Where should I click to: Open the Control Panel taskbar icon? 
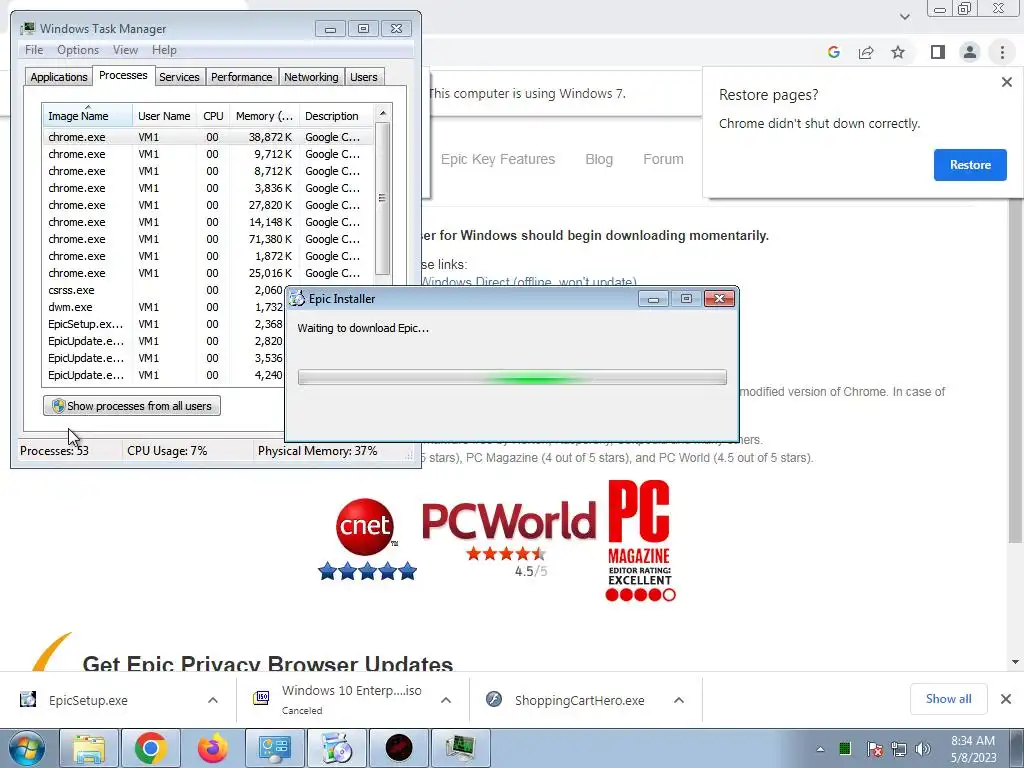pos(274,748)
